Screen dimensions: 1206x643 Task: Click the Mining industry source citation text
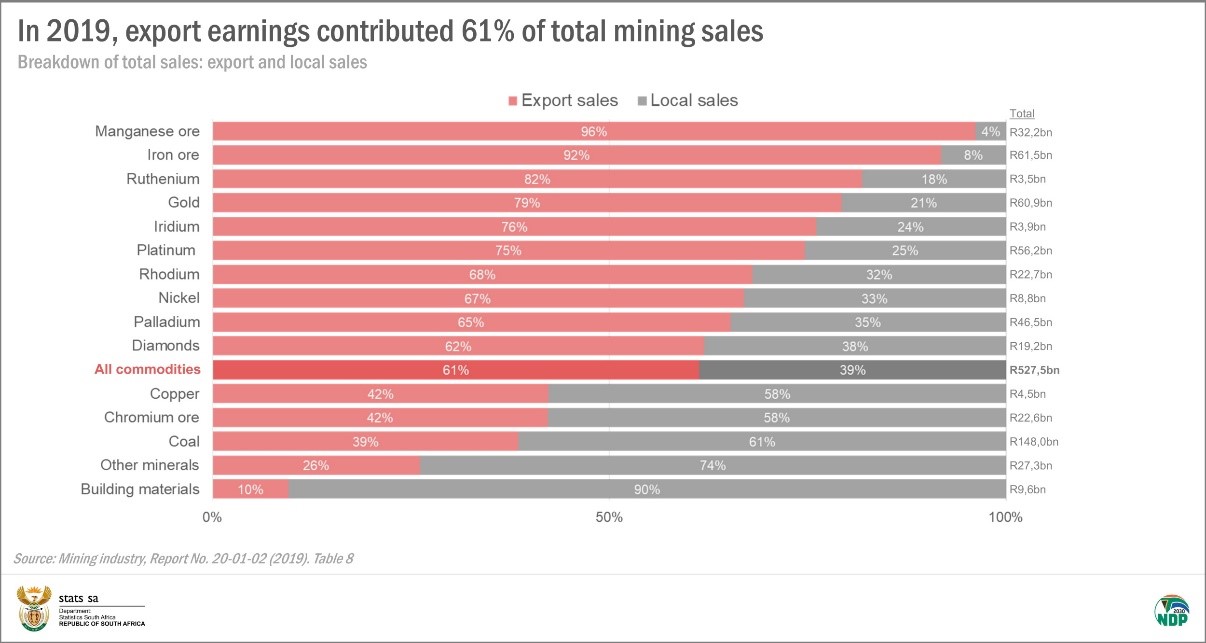click(x=184, y=558)
